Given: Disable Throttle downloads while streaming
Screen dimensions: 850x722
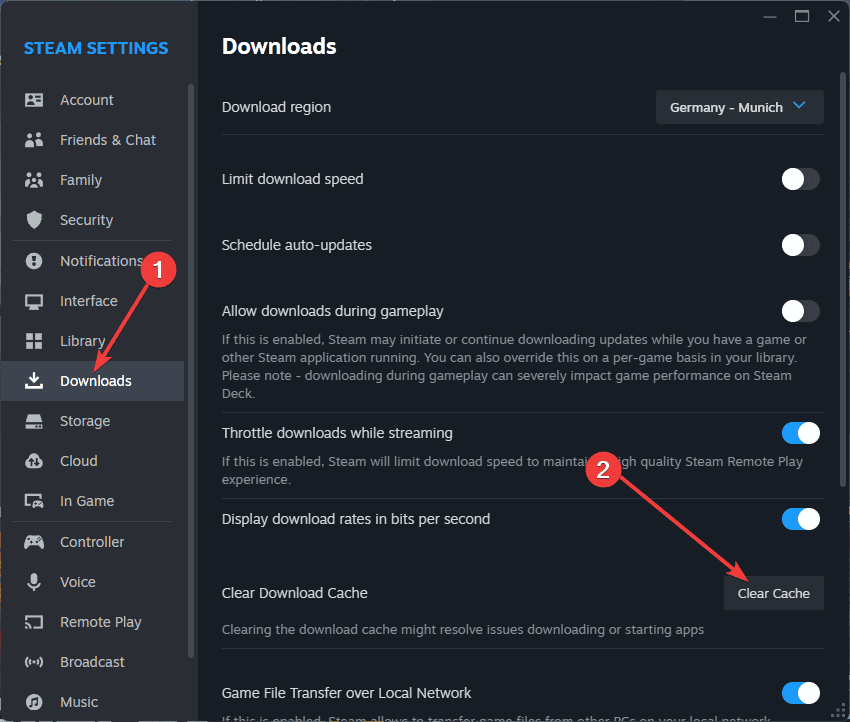Looking at the screenshot, I should click(x=800, y=433).
